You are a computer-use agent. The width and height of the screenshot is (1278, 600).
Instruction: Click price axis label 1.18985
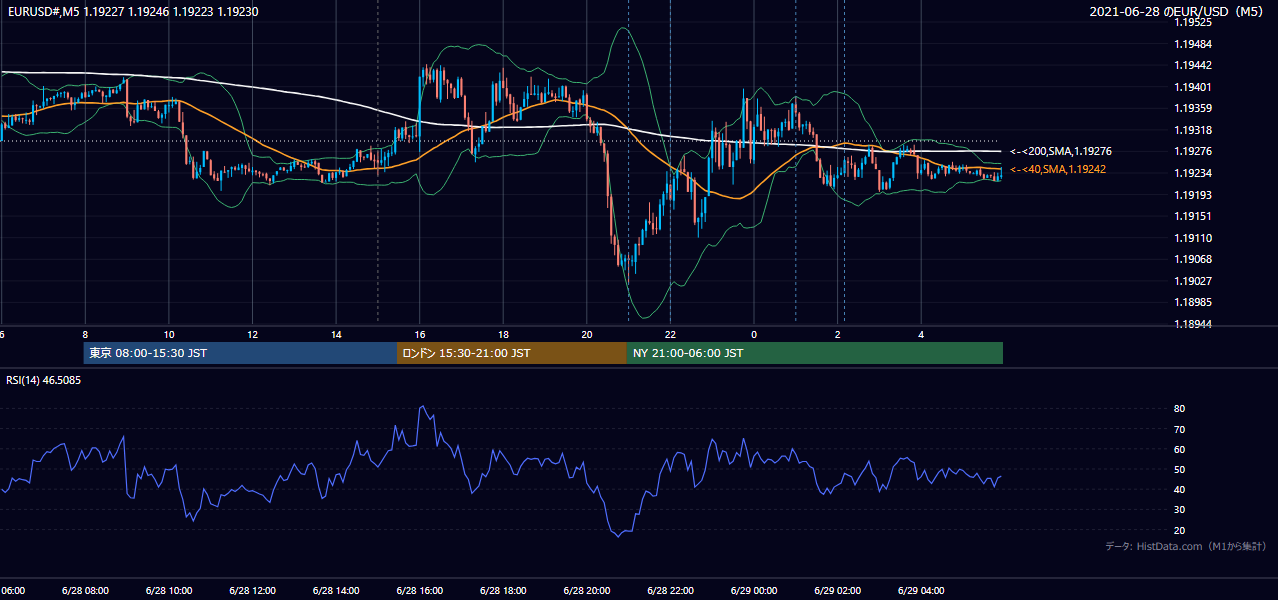(1193, 302)
